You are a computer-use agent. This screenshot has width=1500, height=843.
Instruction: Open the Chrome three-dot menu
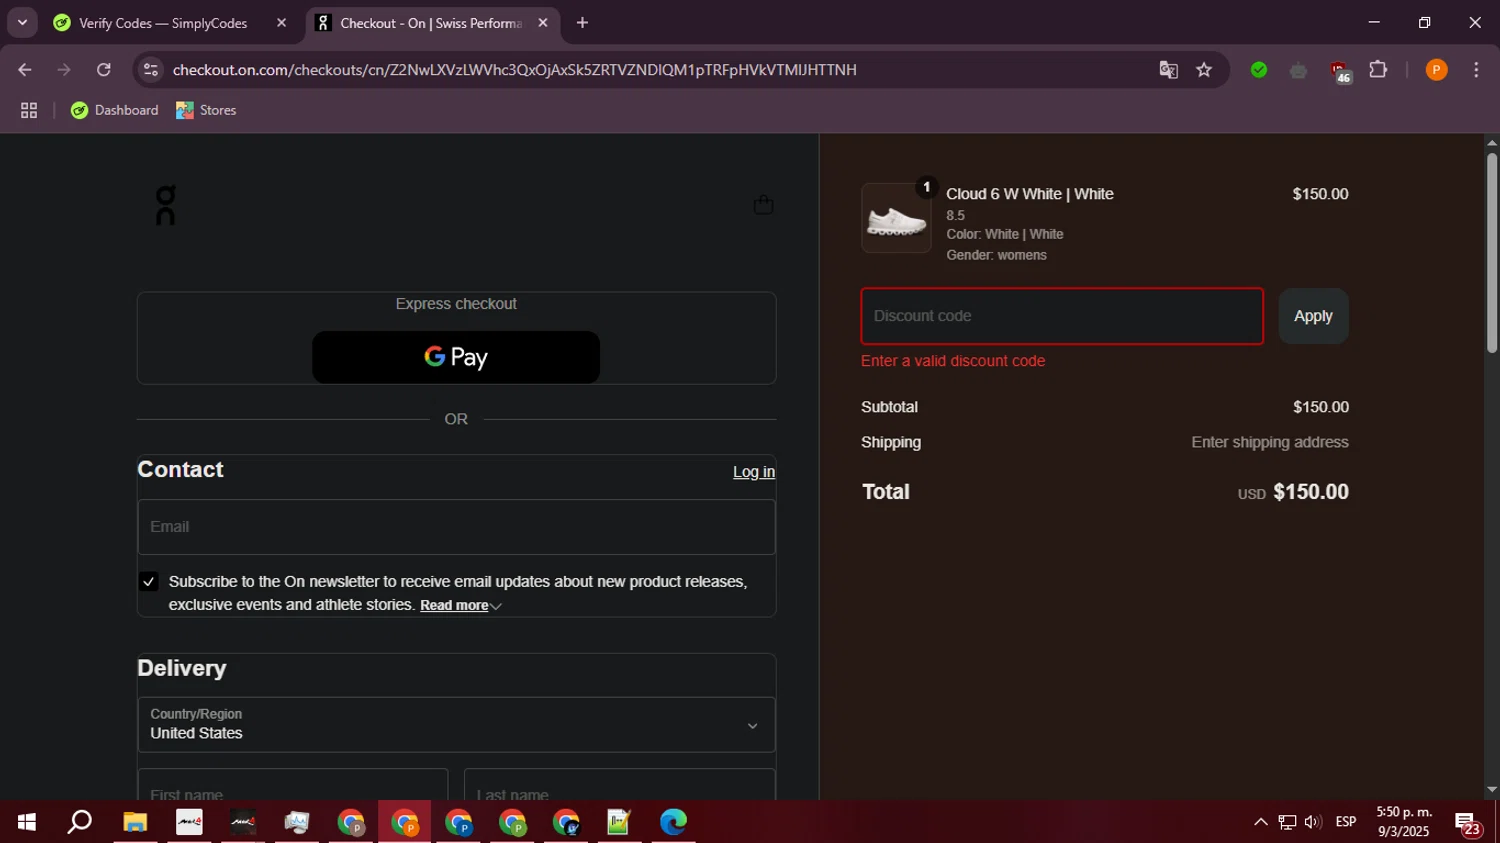coord(1476,70)
